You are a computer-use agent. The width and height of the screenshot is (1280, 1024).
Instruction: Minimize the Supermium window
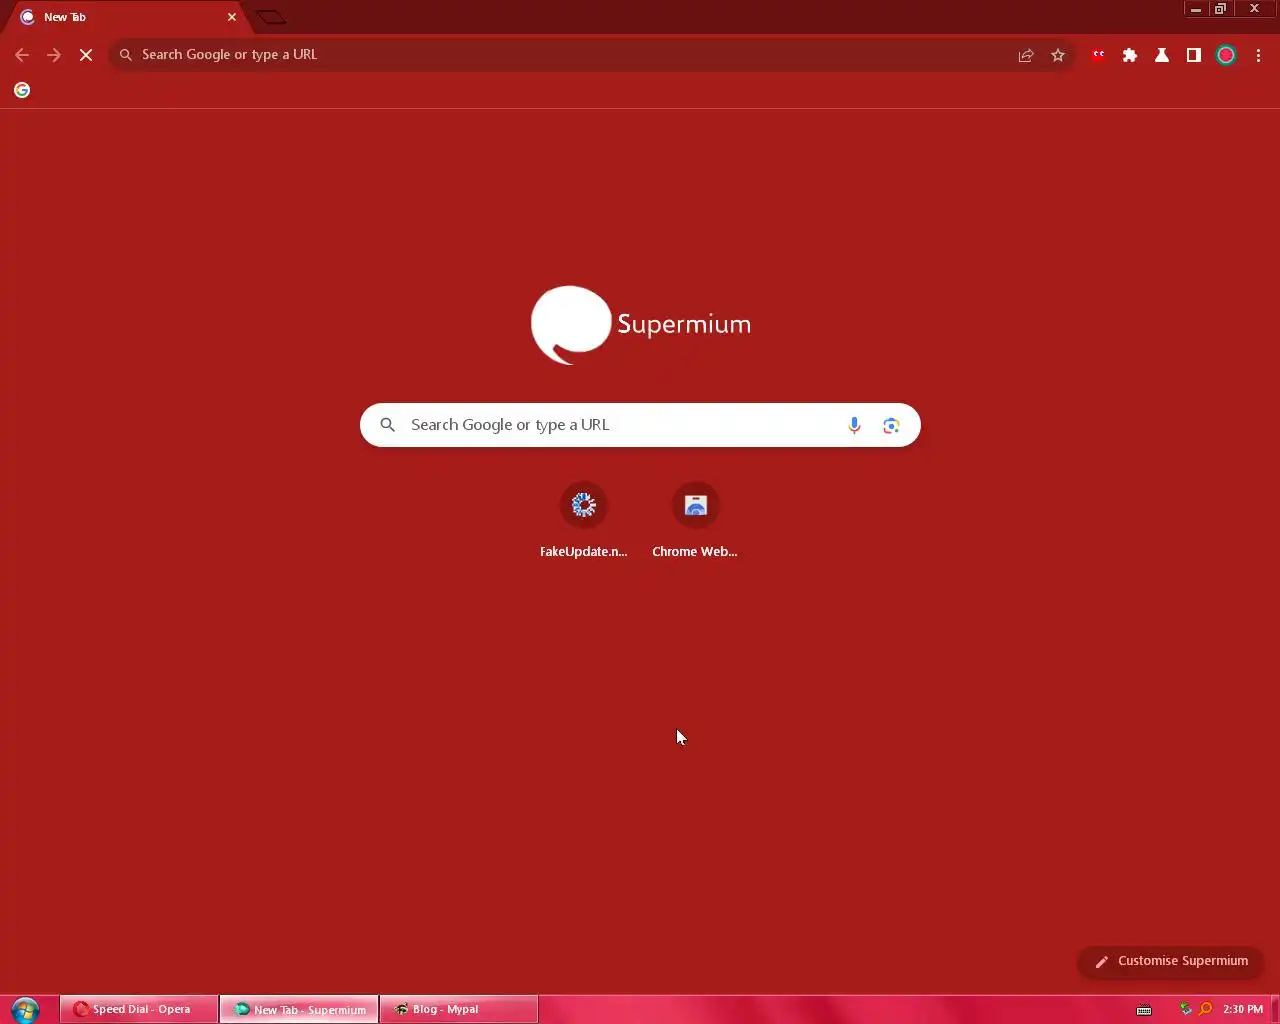[x=1195, y=9]
